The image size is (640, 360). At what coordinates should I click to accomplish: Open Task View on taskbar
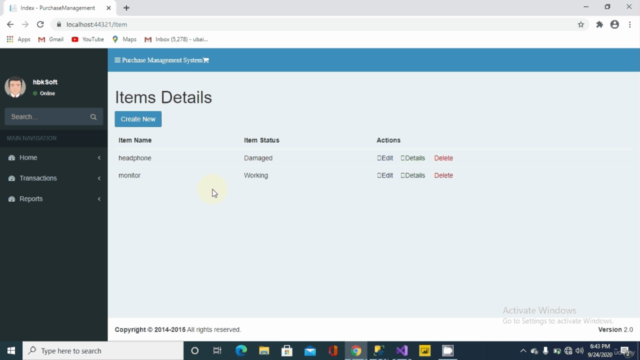[x=217, y=351]
